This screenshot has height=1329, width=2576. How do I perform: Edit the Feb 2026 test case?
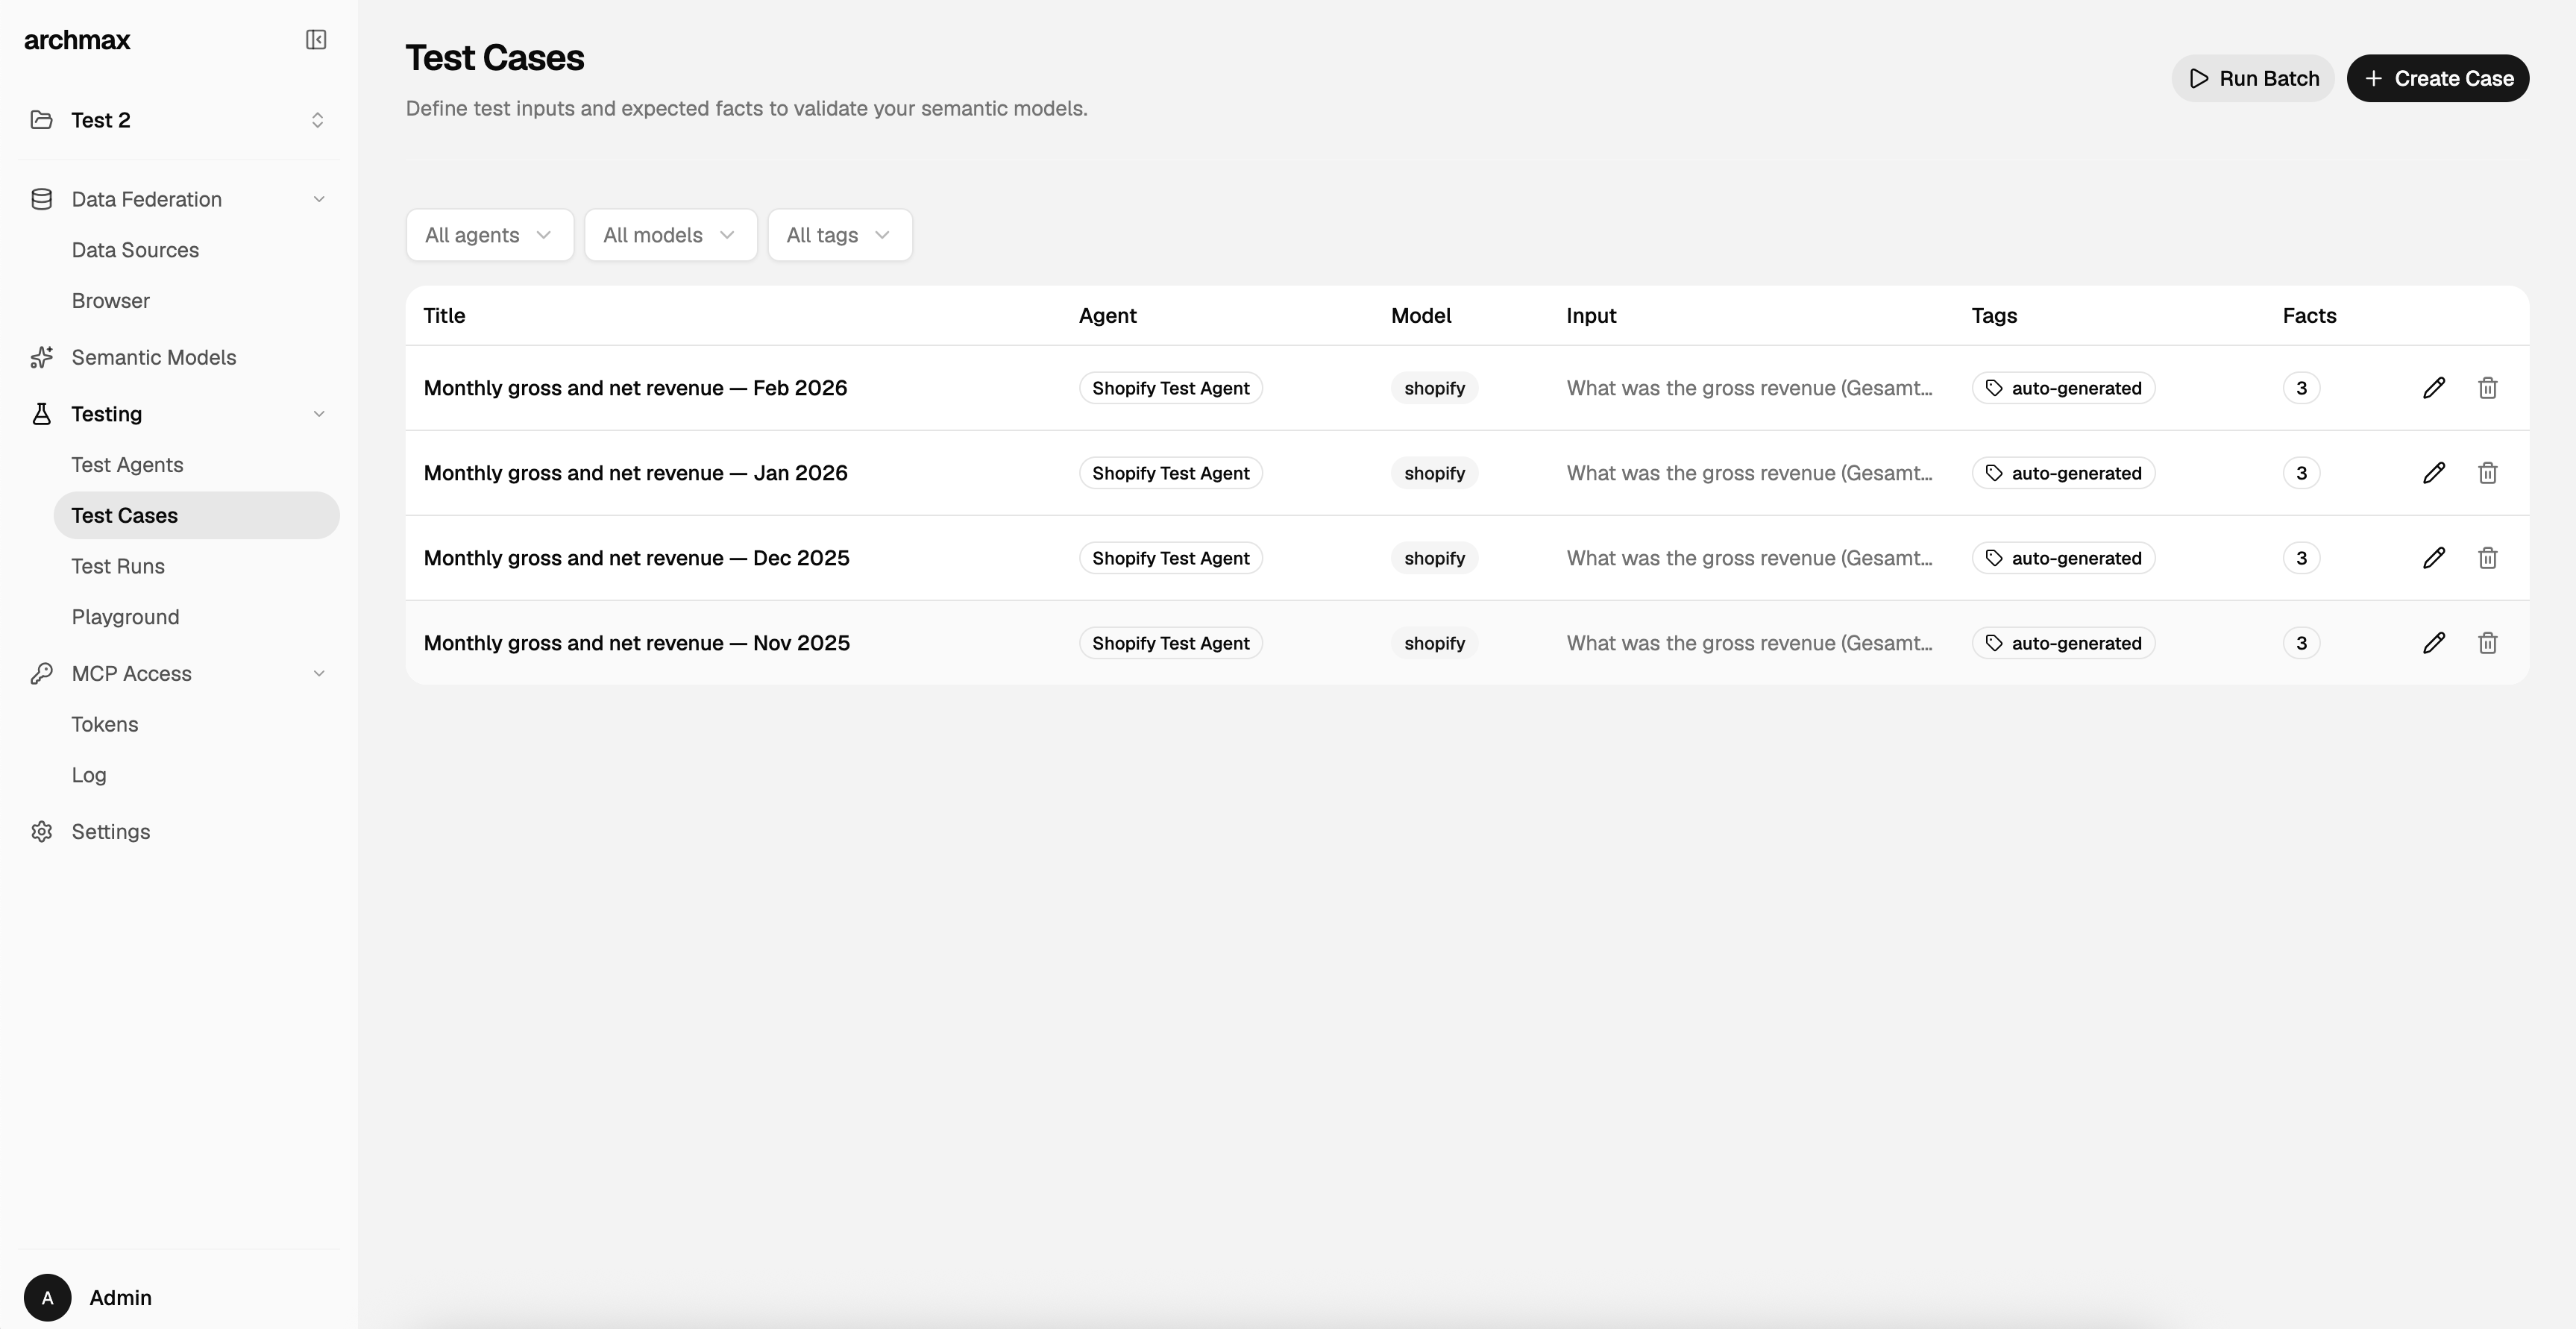[2433, 388]
